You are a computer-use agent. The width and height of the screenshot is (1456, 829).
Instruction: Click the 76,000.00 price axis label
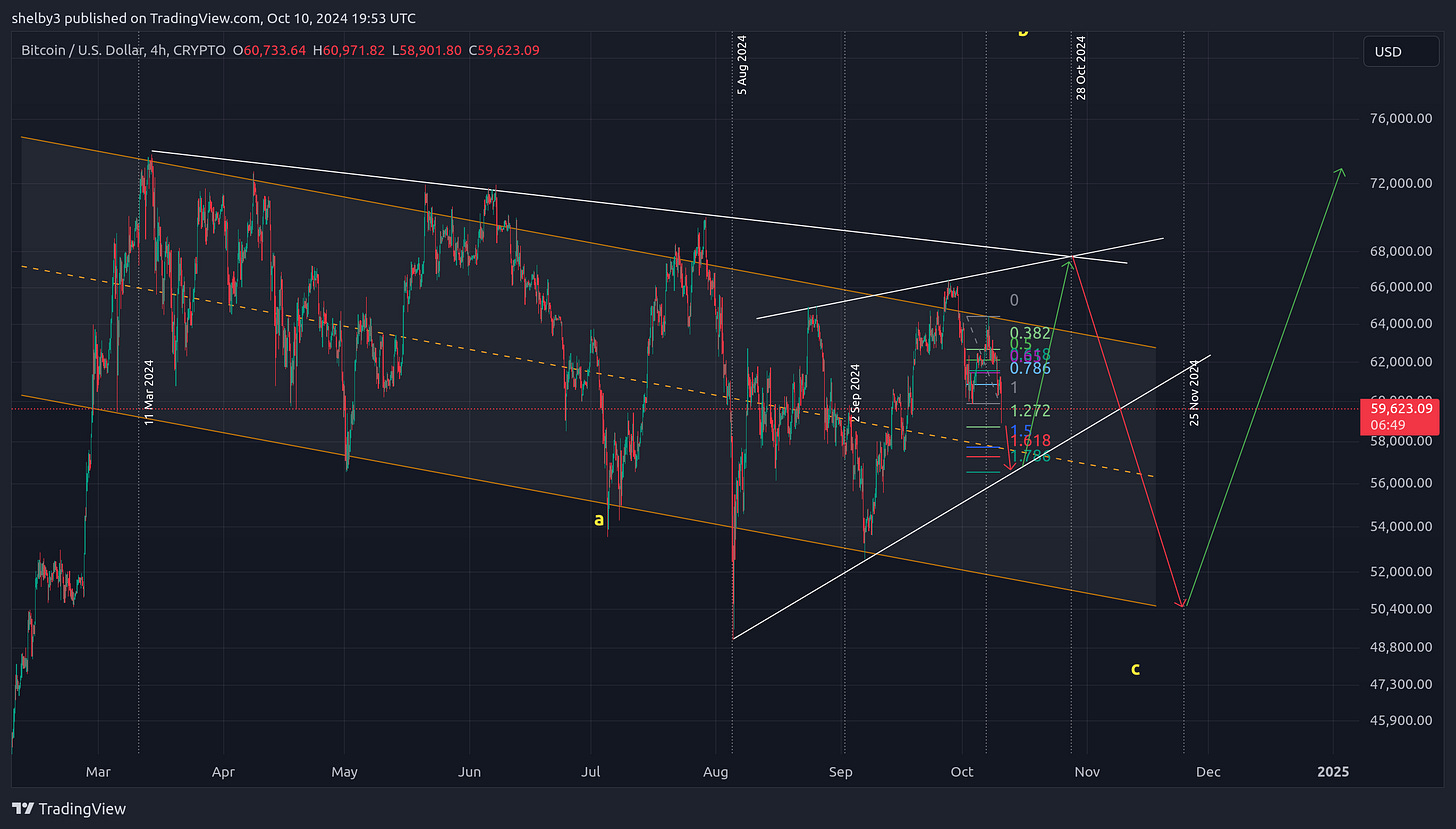click(x=1400, y=119)
